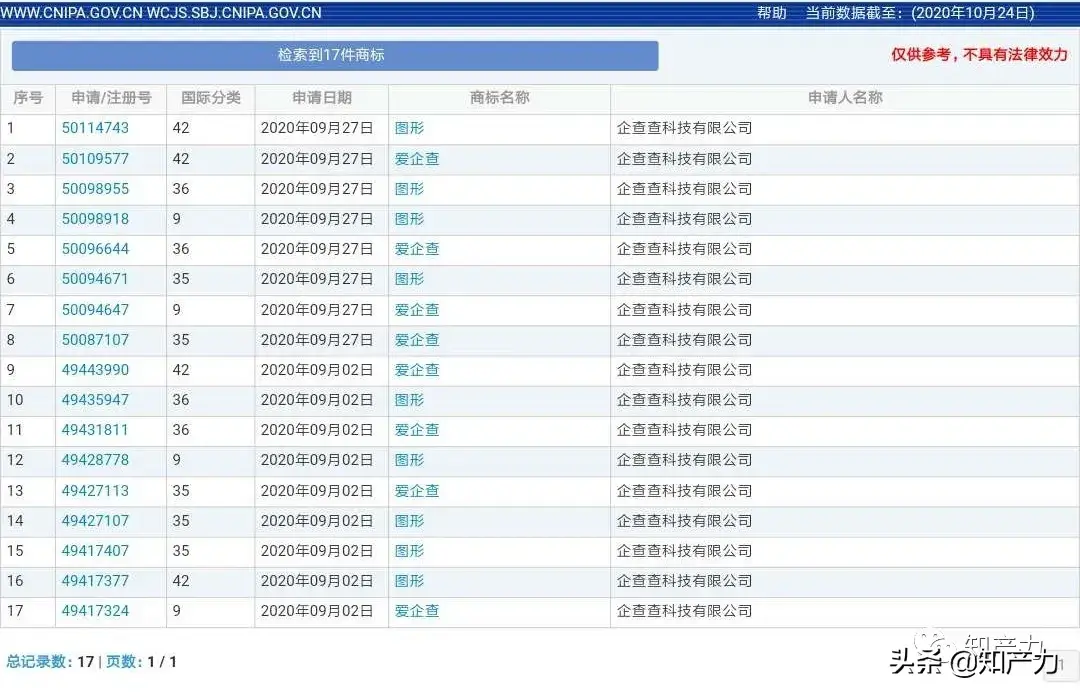This screenshot has width=1080, height=696.
Task: Open application number 49428778
Action: [95, 460]
